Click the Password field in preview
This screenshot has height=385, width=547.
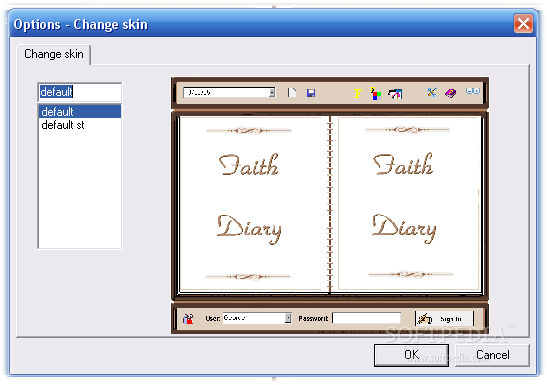[367, 318]
